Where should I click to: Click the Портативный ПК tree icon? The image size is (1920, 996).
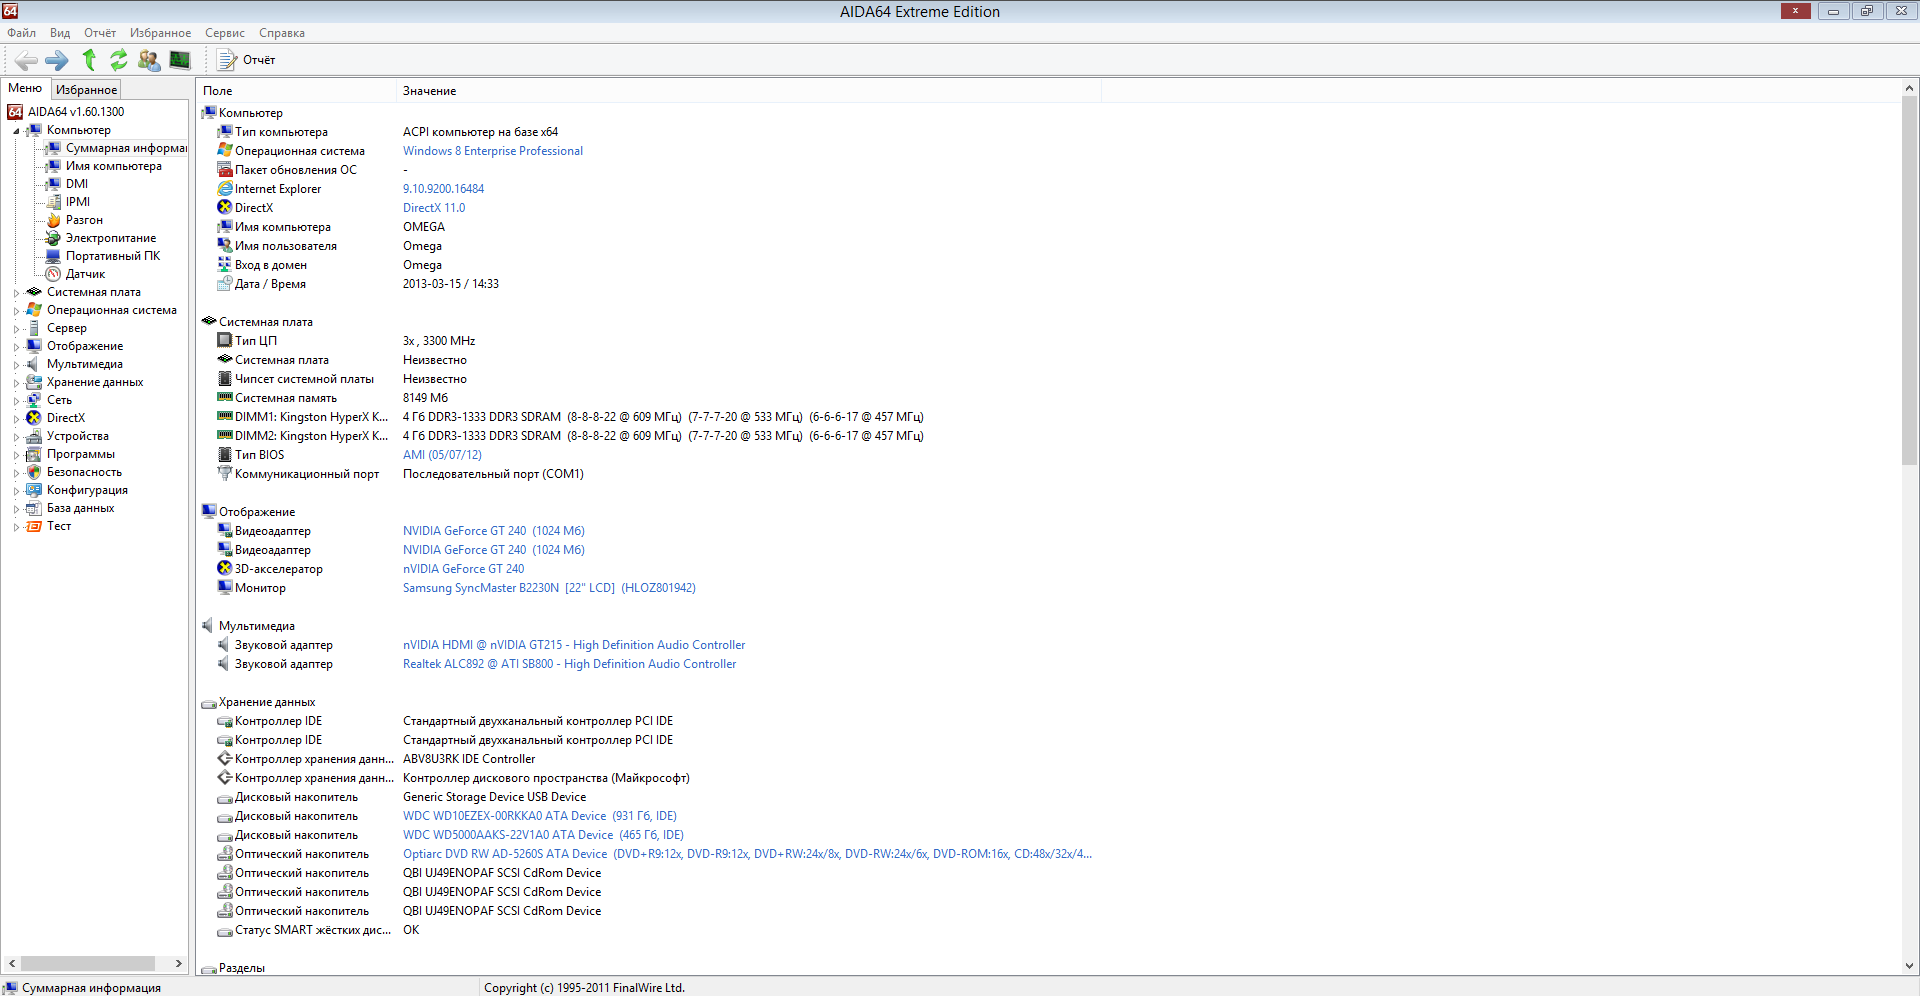click(x=54, y=256)
